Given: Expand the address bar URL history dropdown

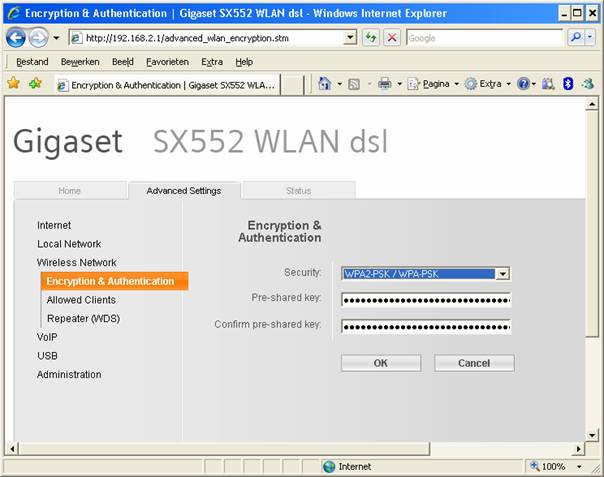Looking at the screenshot, I should point(349,37).
